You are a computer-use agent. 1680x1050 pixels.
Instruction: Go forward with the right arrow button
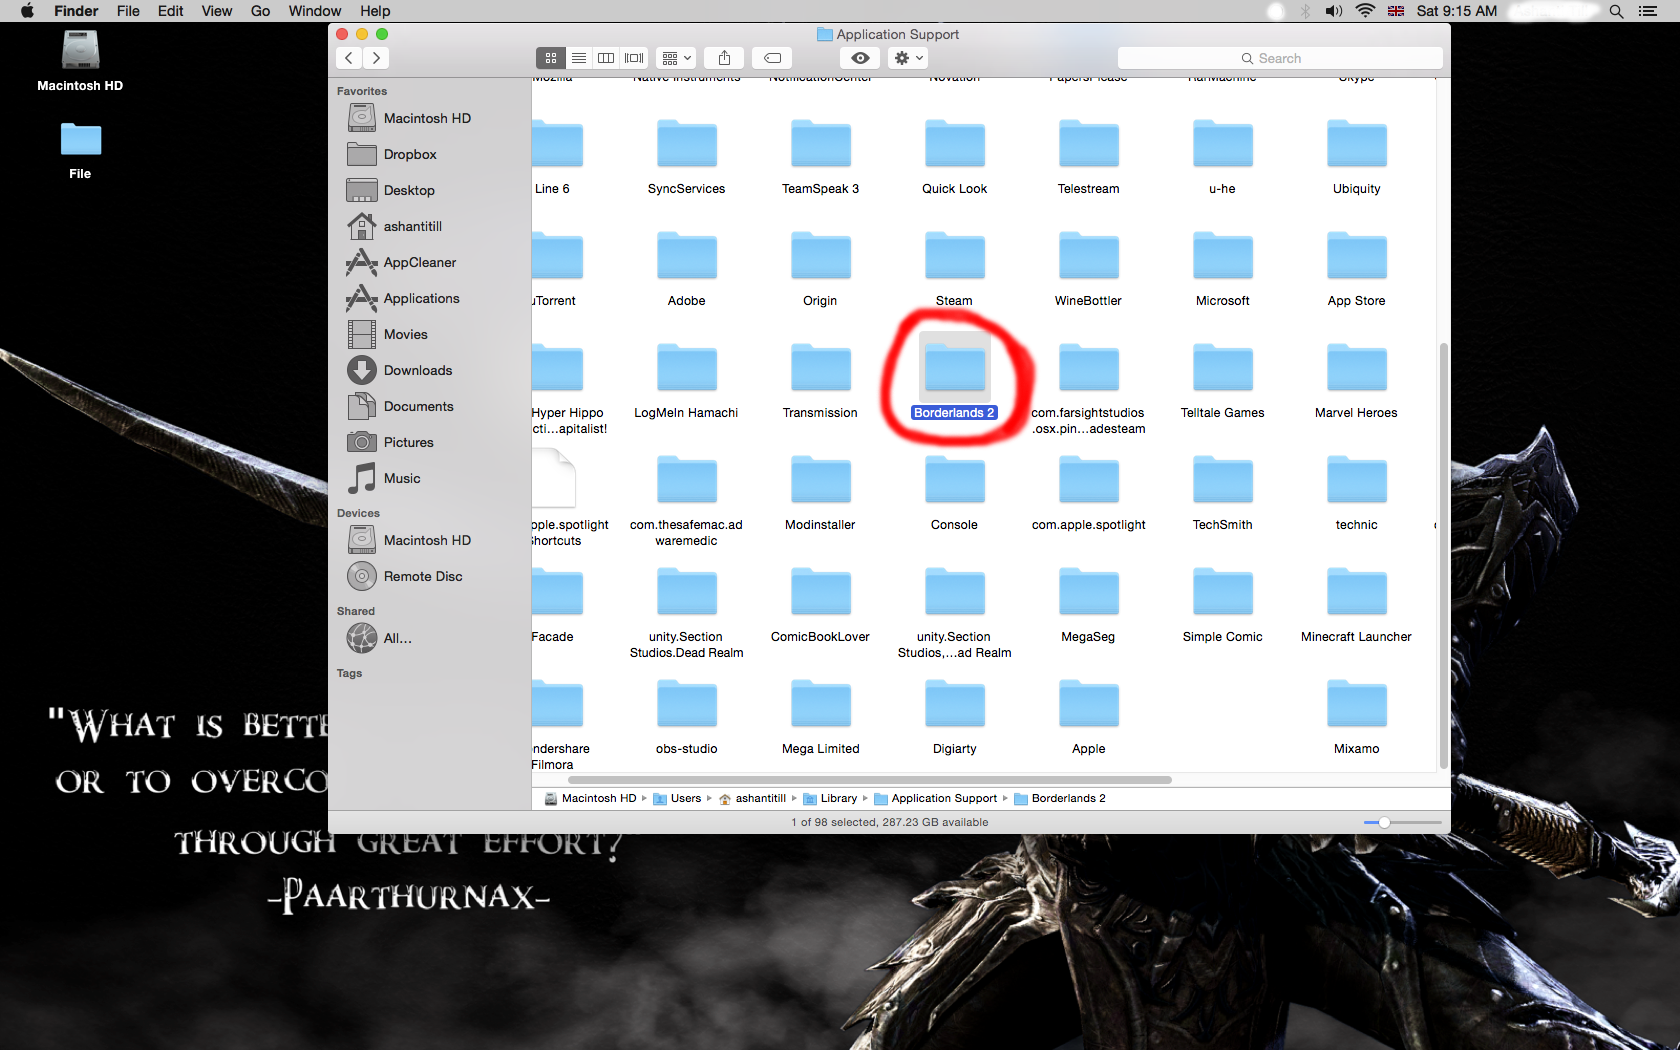pyautogui.click(x=376, y=58)
